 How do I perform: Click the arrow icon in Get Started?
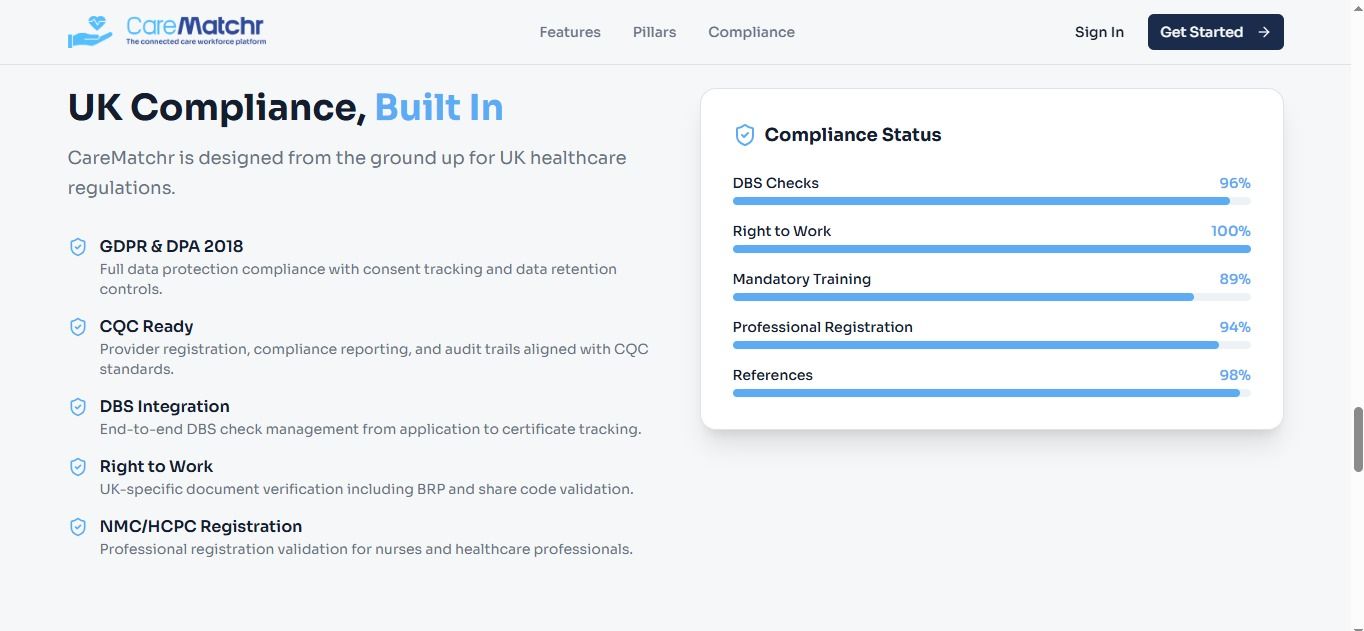[1264, 32]
